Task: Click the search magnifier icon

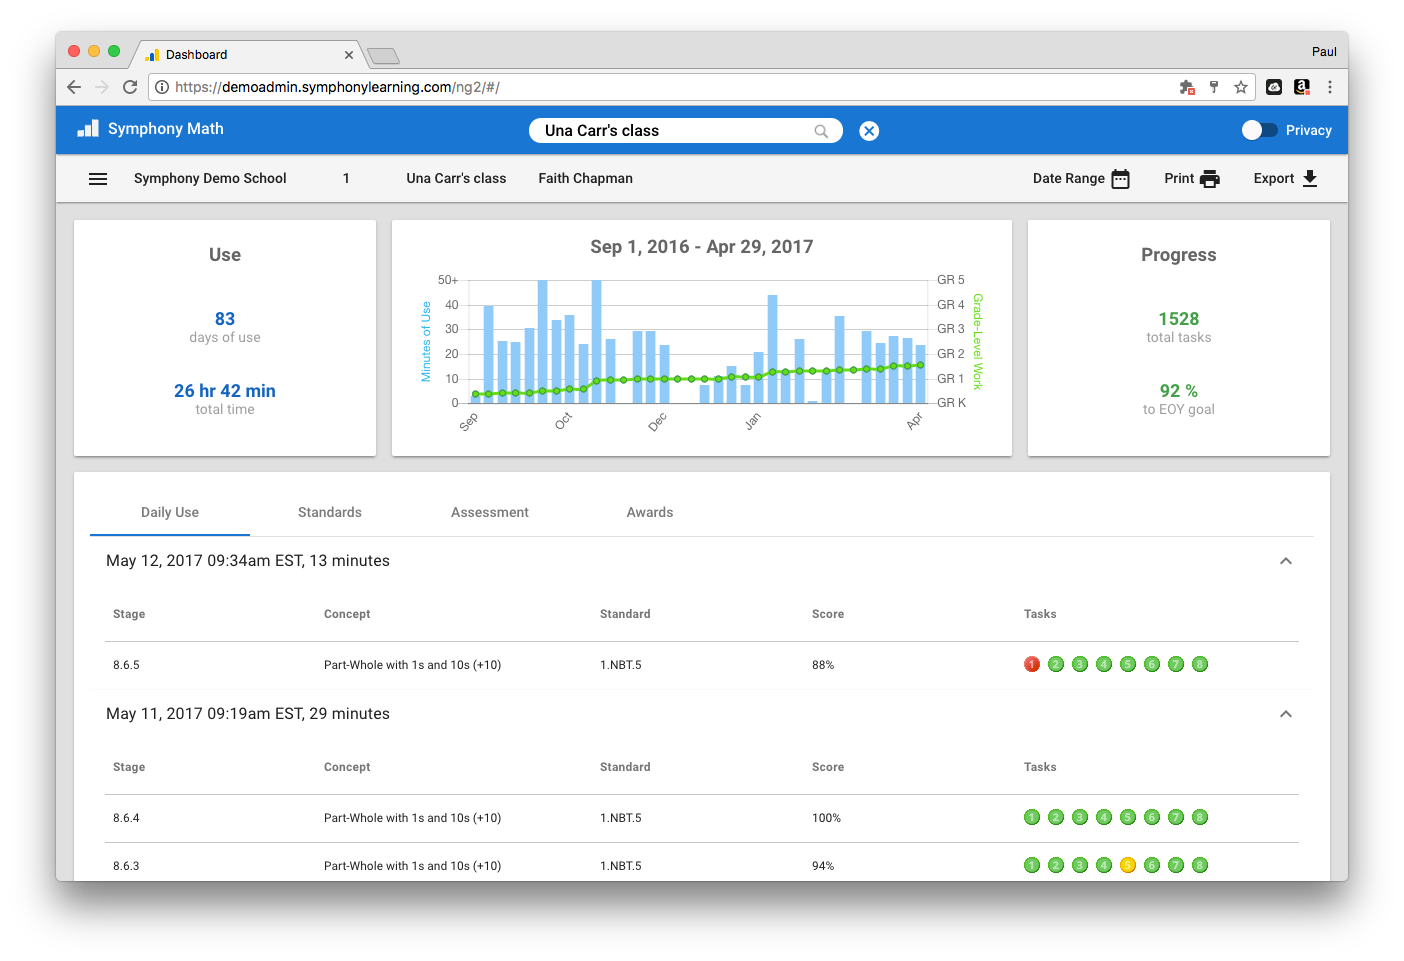Action: coord(821,131)
